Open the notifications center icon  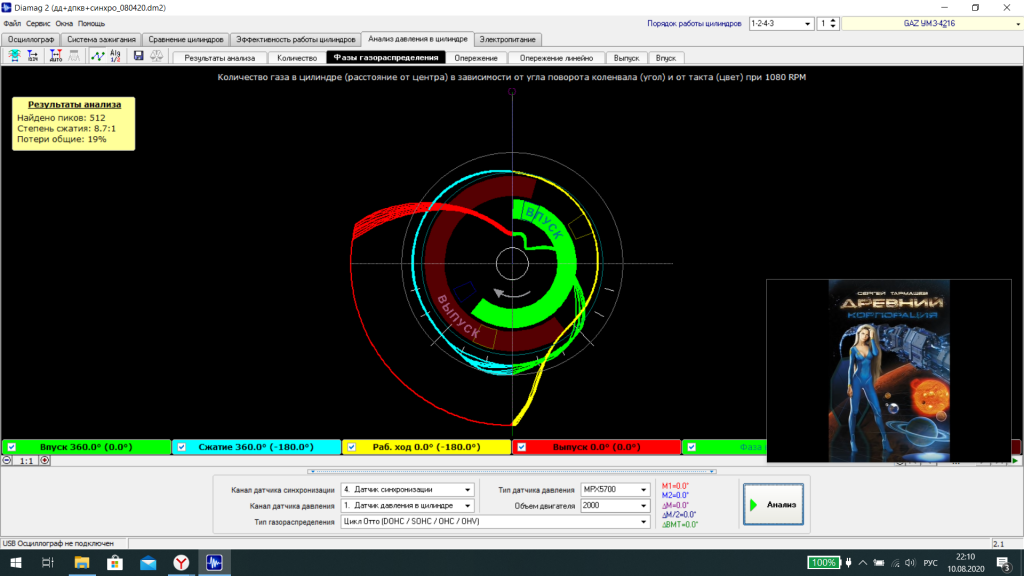pyautogui.click(x=1004, y=562)
